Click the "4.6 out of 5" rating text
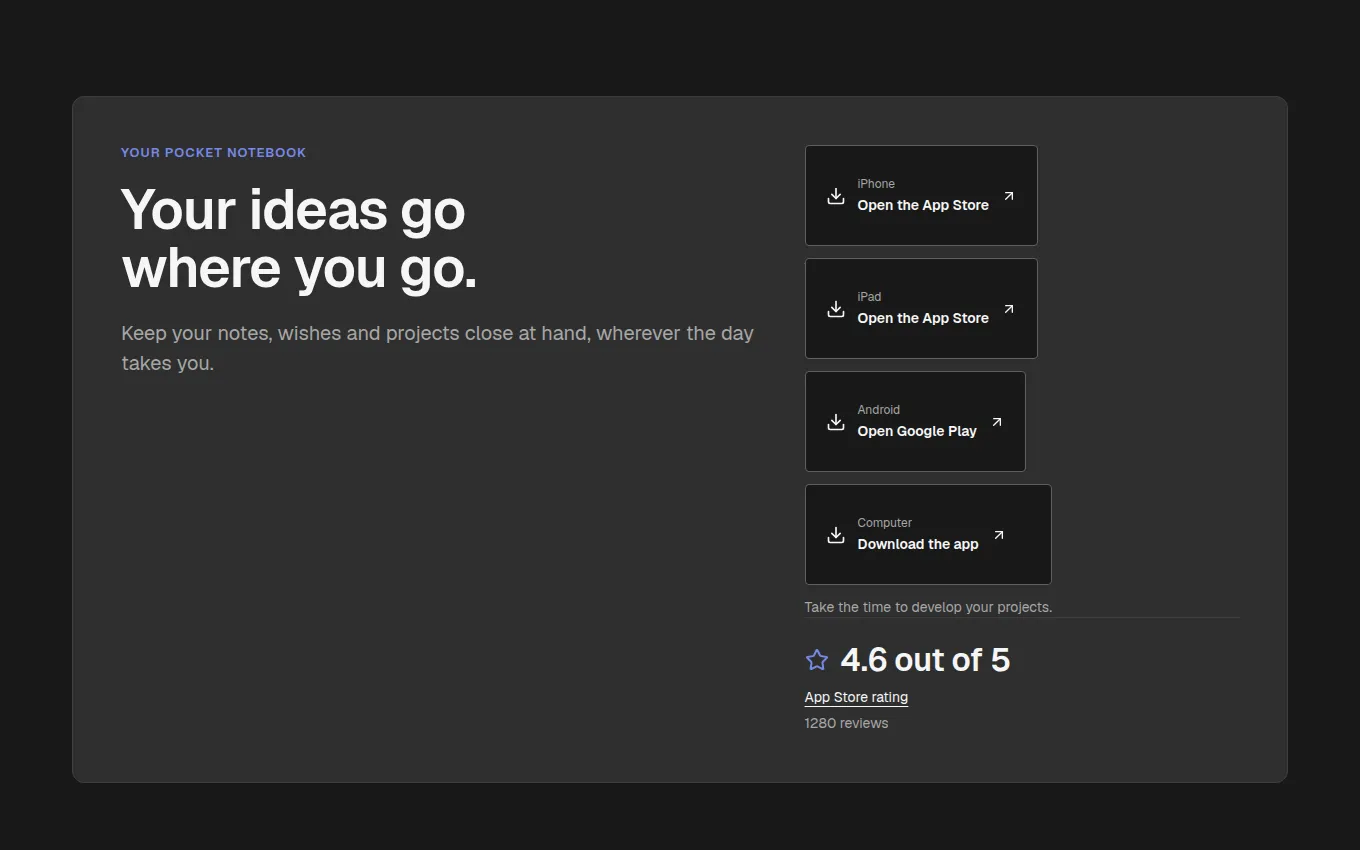This screenshot has width=1360, height=850. coord(925,660)
